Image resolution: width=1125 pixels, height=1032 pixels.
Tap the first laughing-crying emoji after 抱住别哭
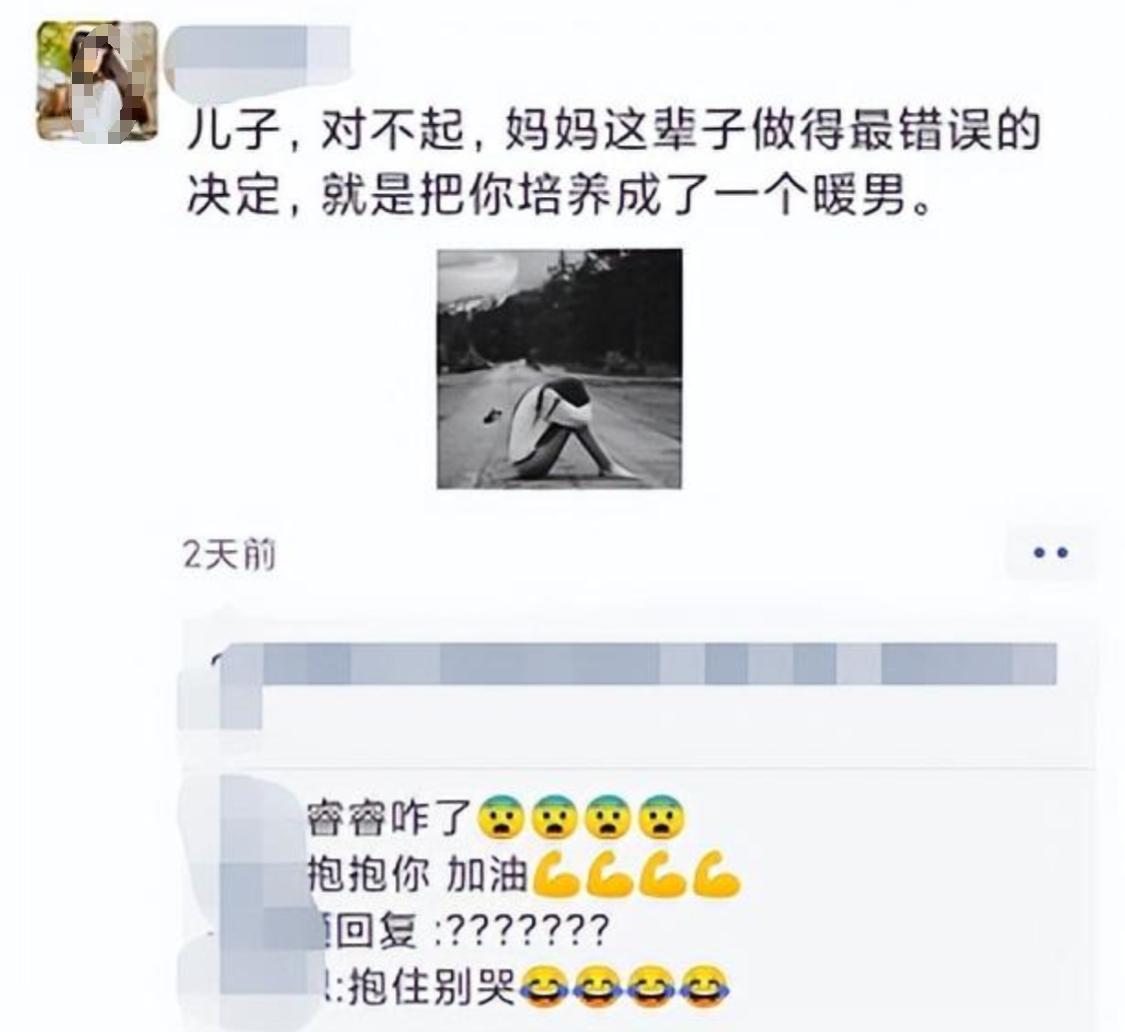pos(544,988)
